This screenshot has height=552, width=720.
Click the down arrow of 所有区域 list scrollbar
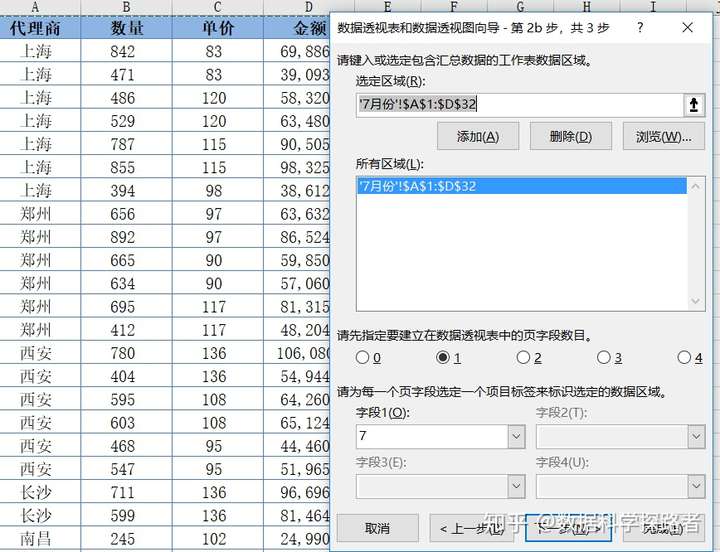tap(695, 301)
